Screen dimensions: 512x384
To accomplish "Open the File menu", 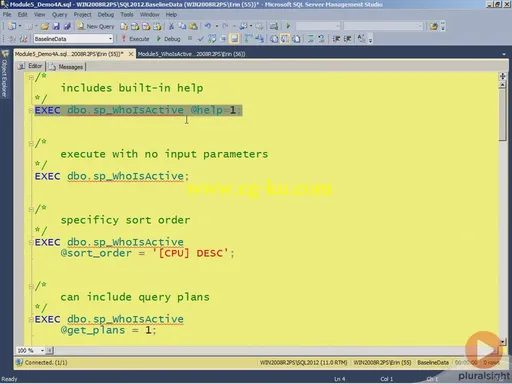I will [x=7, y=15].
